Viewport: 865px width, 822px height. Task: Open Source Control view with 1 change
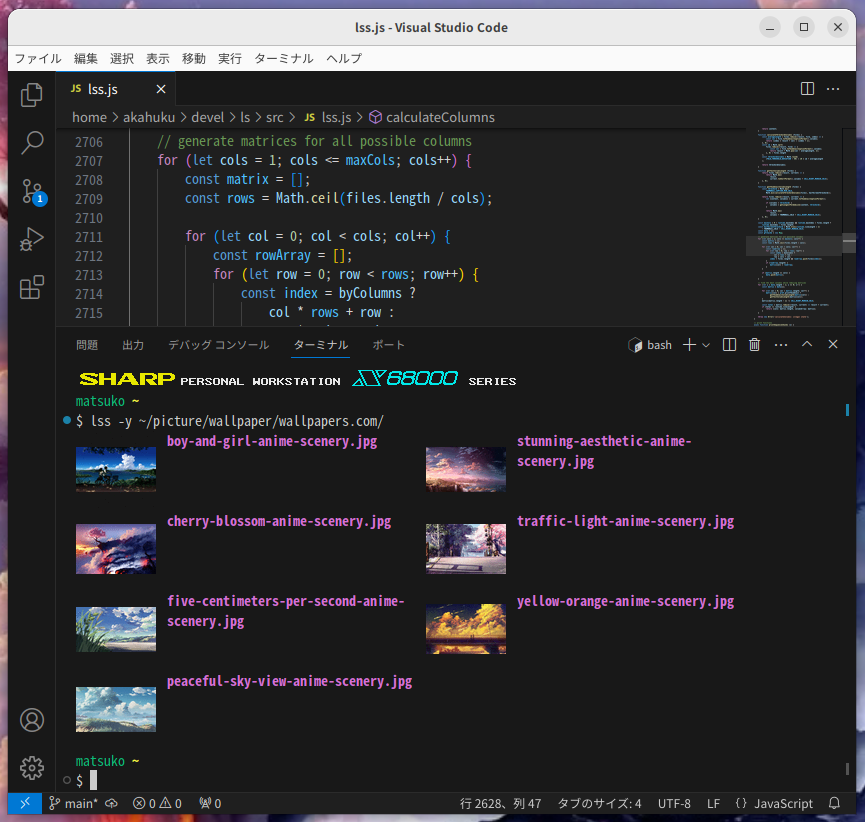(x=33, y=191)
